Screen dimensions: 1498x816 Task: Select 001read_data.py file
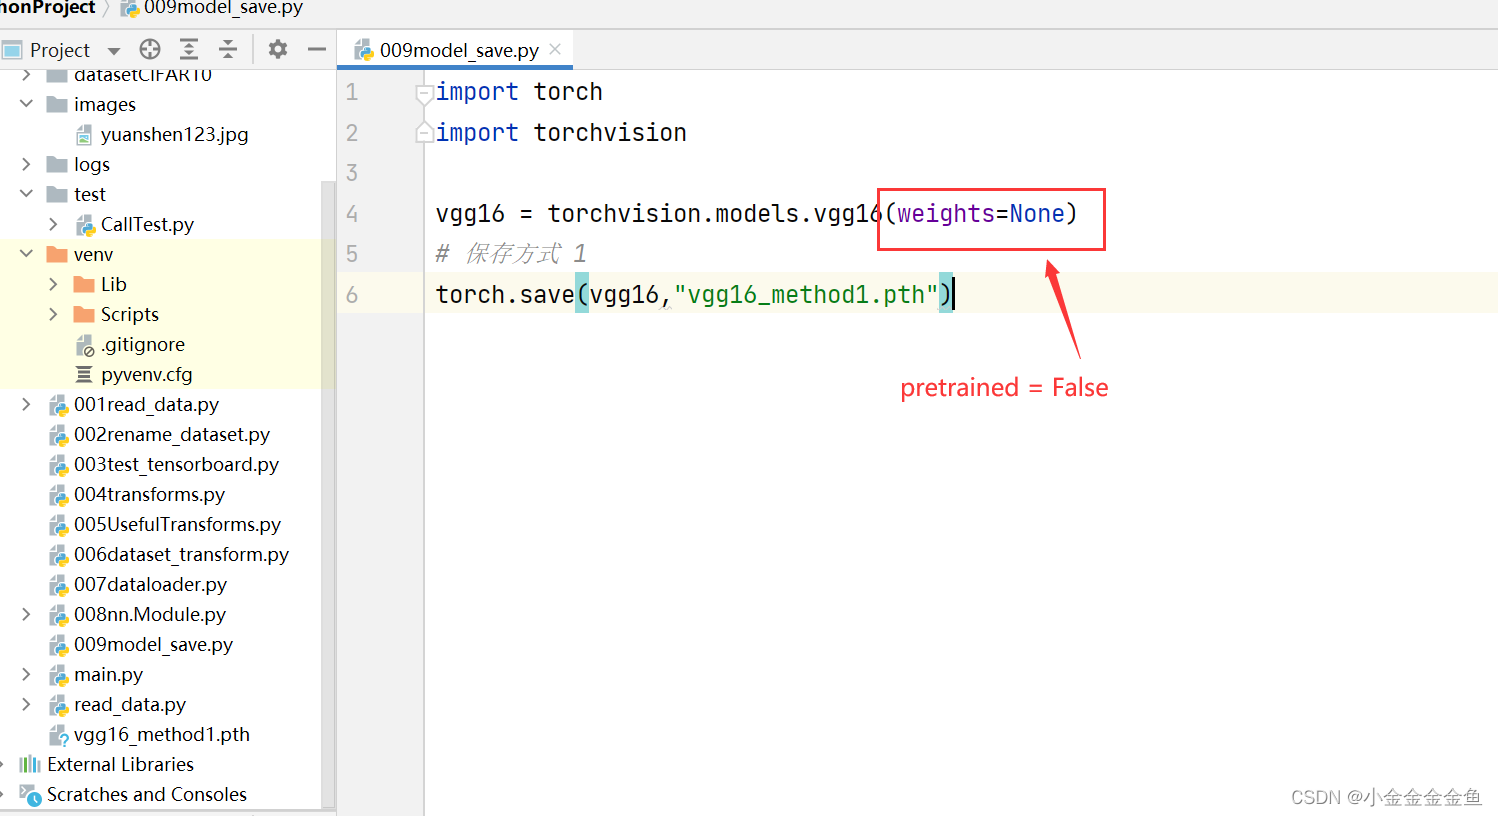coord(146,404)
